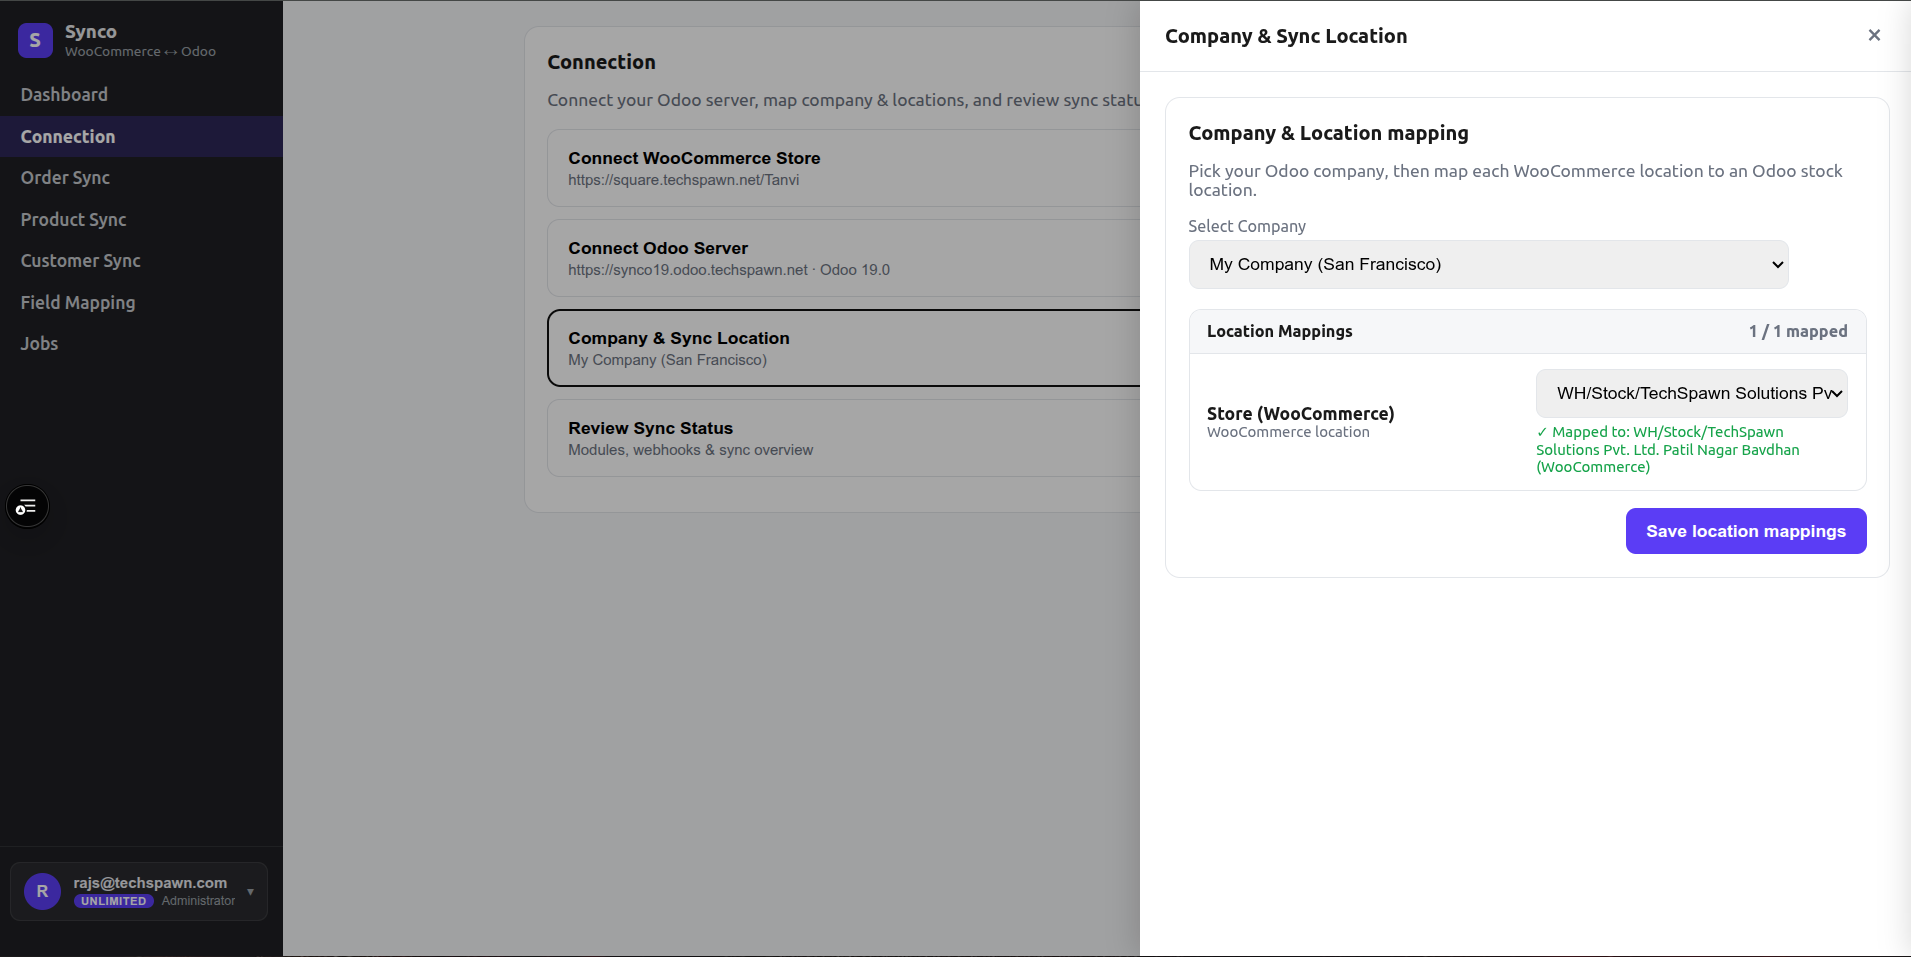Click the green 'Mapped to' status text

tap(1668, 449)
